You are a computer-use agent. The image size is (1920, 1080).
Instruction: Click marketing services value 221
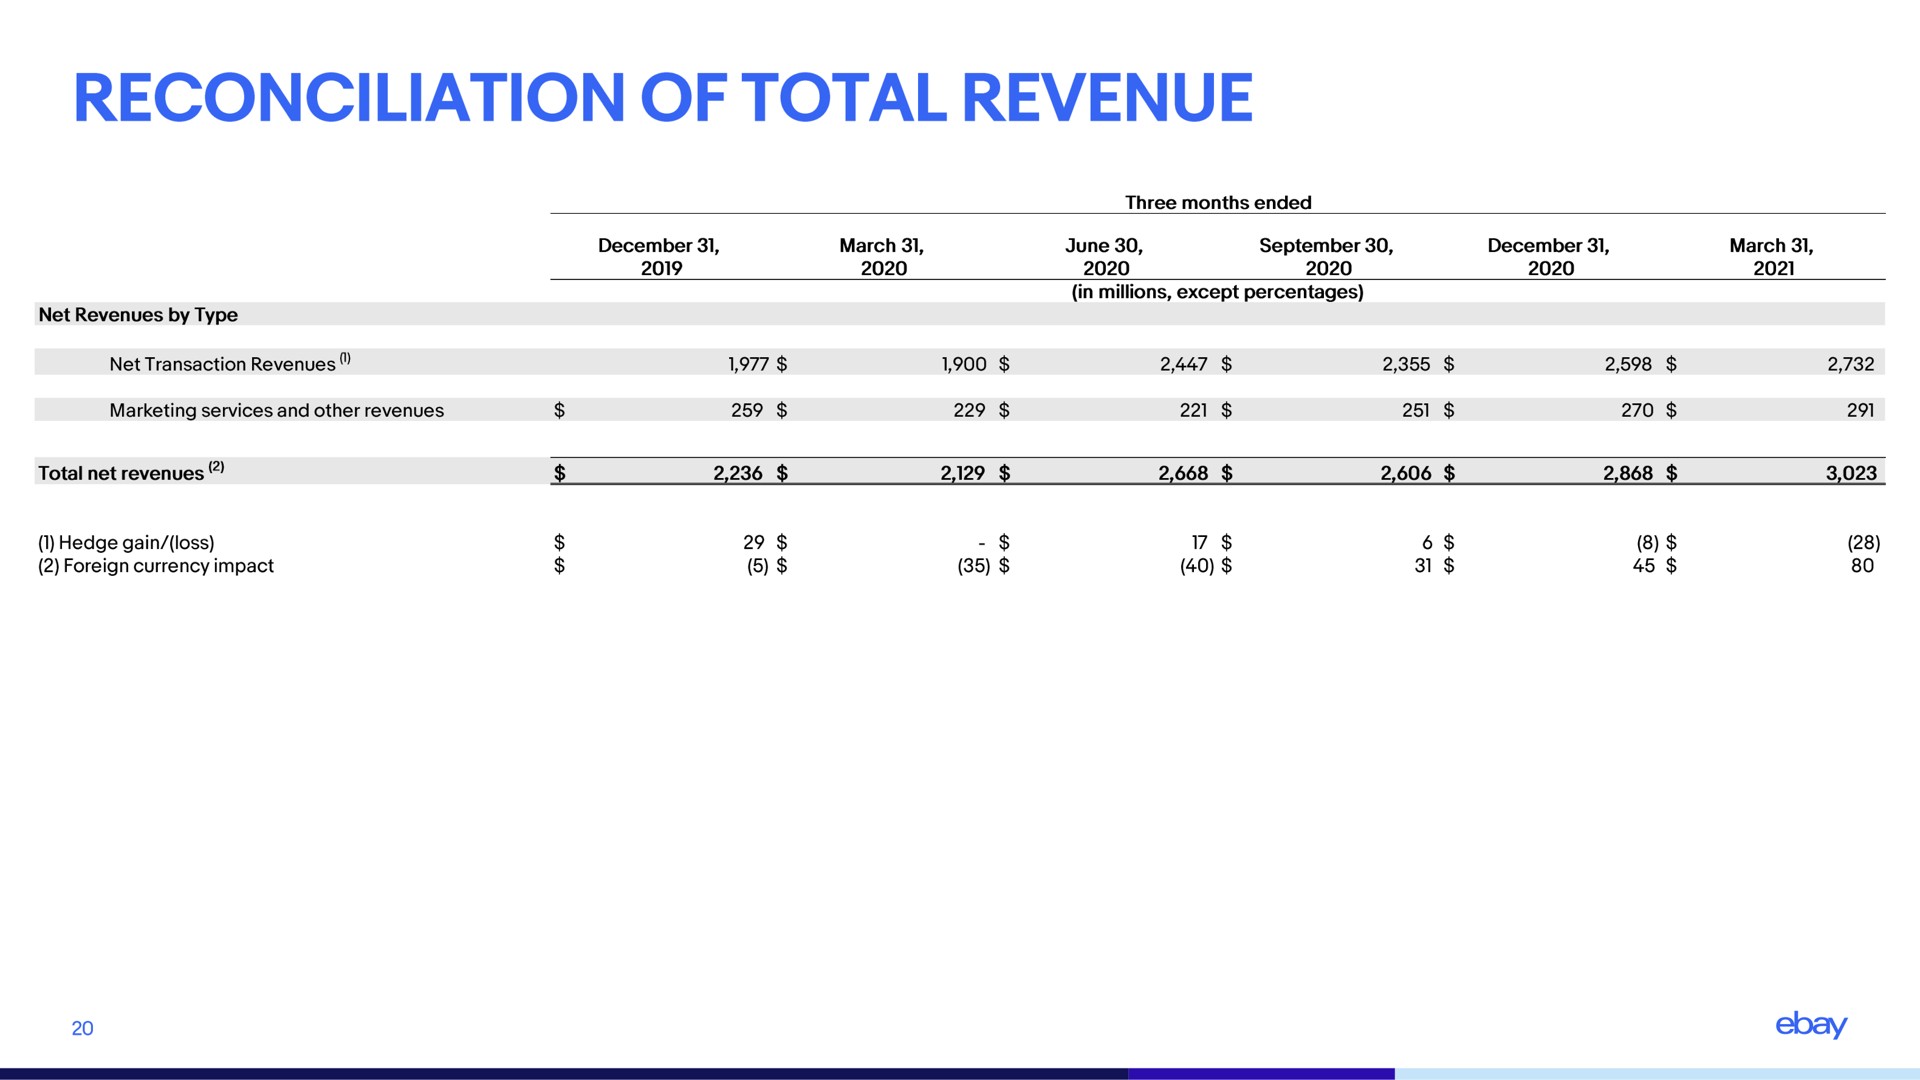click(1193, 410)
